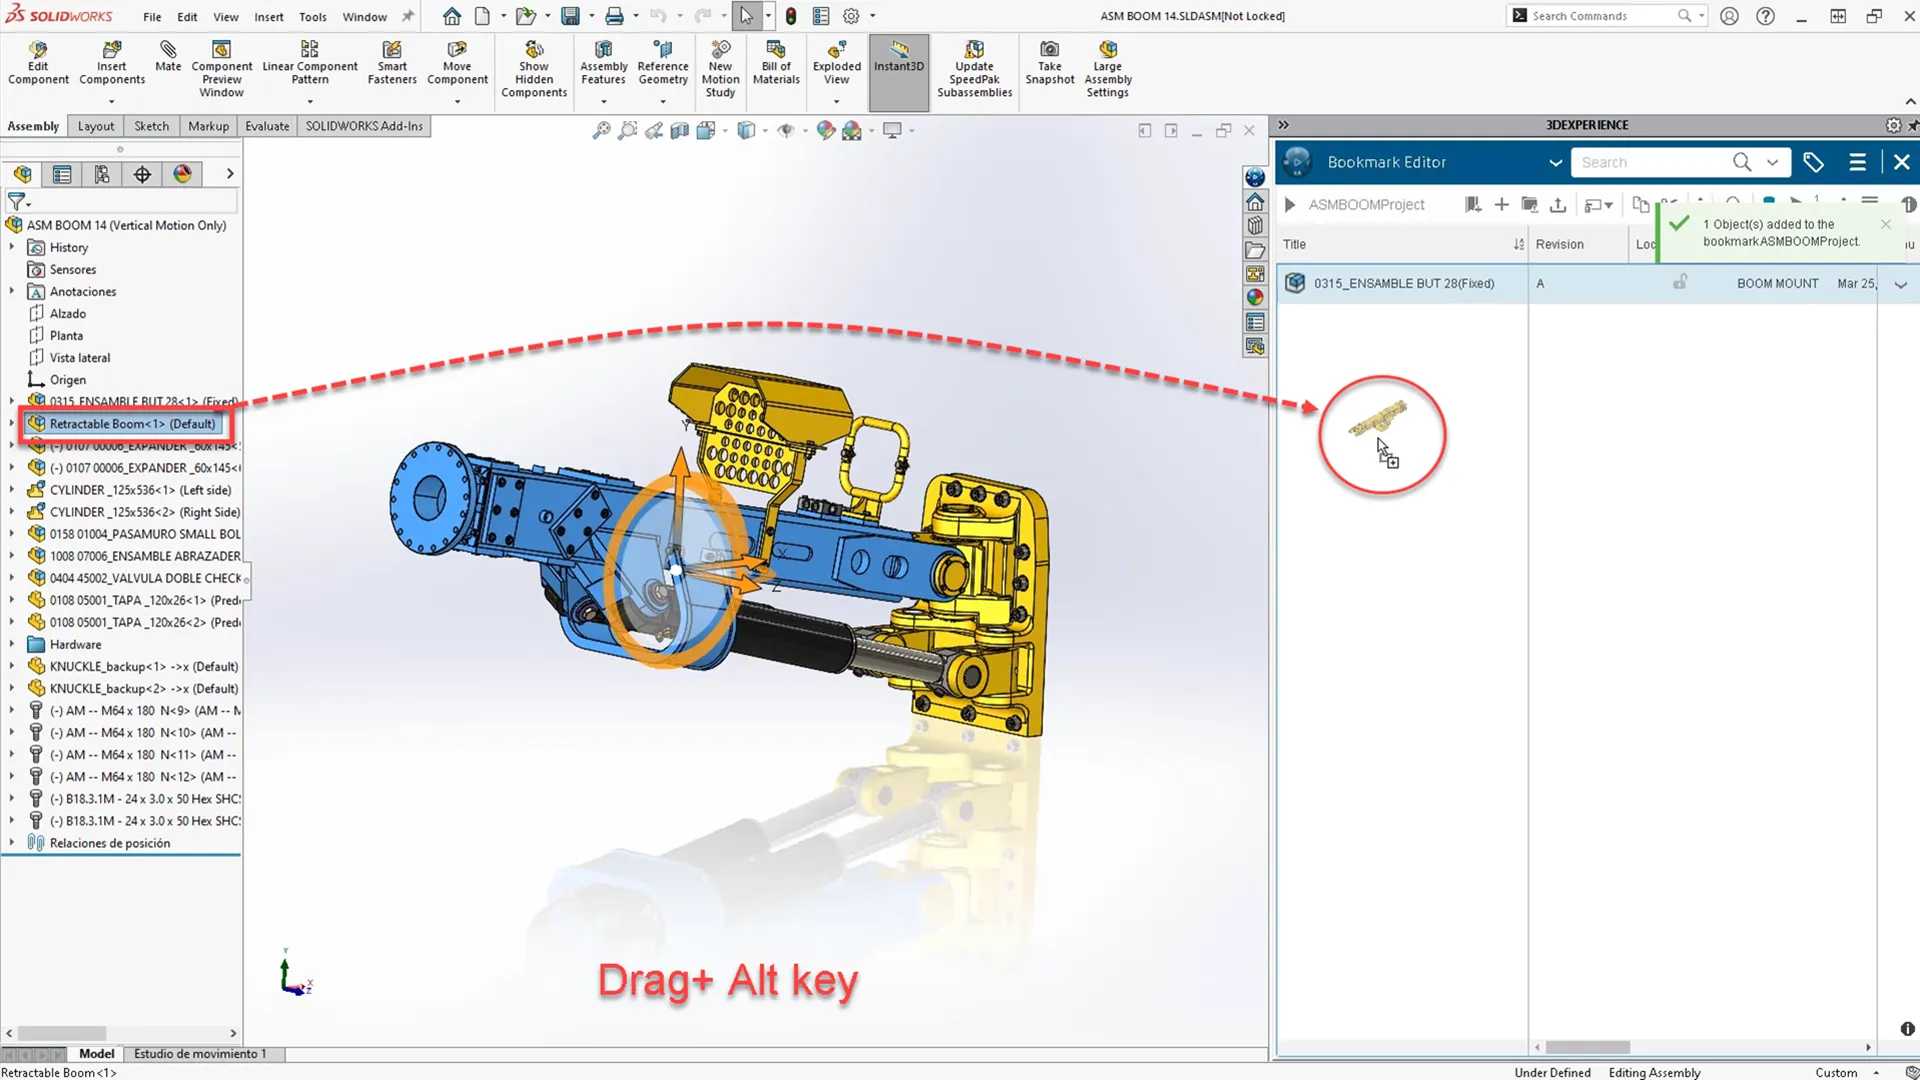Open the Insert menu
The image size is (1920, 1080).
point(268,16)
